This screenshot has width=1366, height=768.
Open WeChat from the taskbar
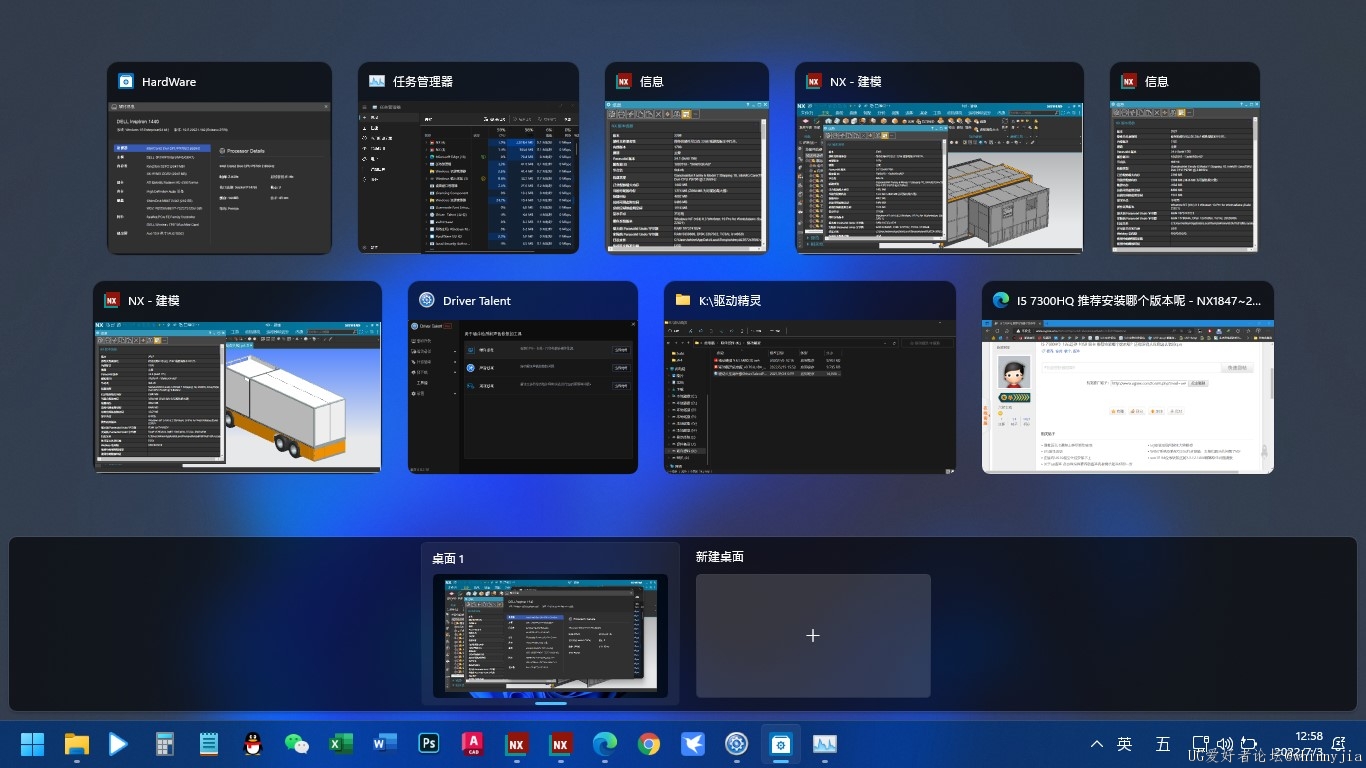297,744
